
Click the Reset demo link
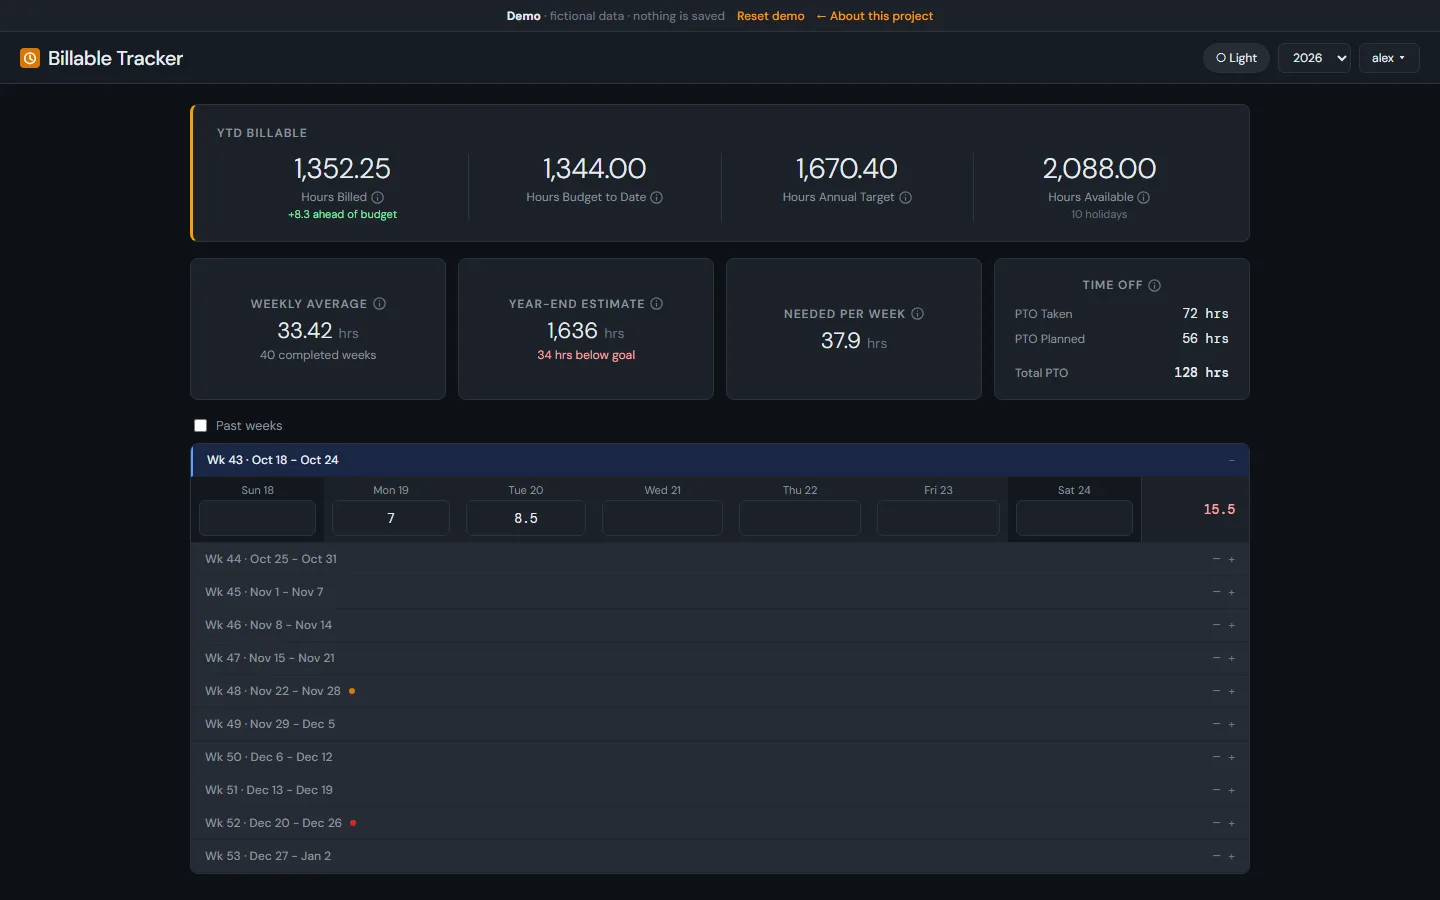771,16
